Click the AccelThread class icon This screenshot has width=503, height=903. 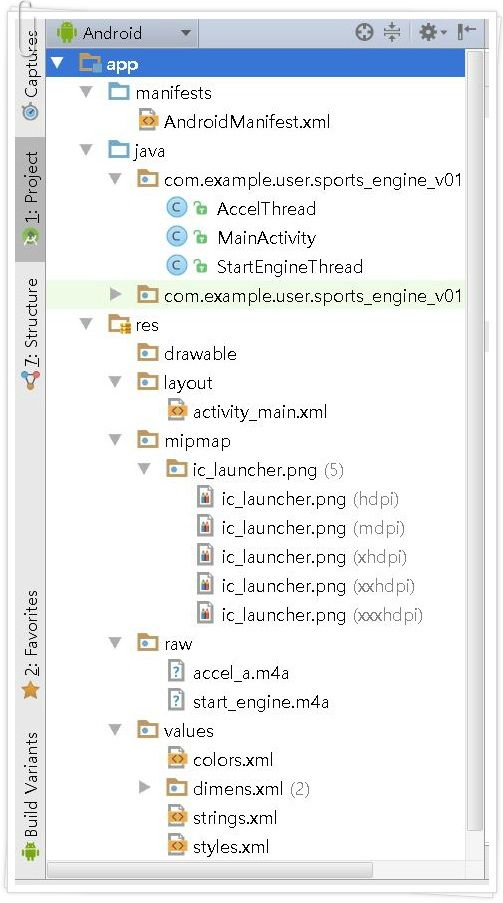click(x=177, y=207)
